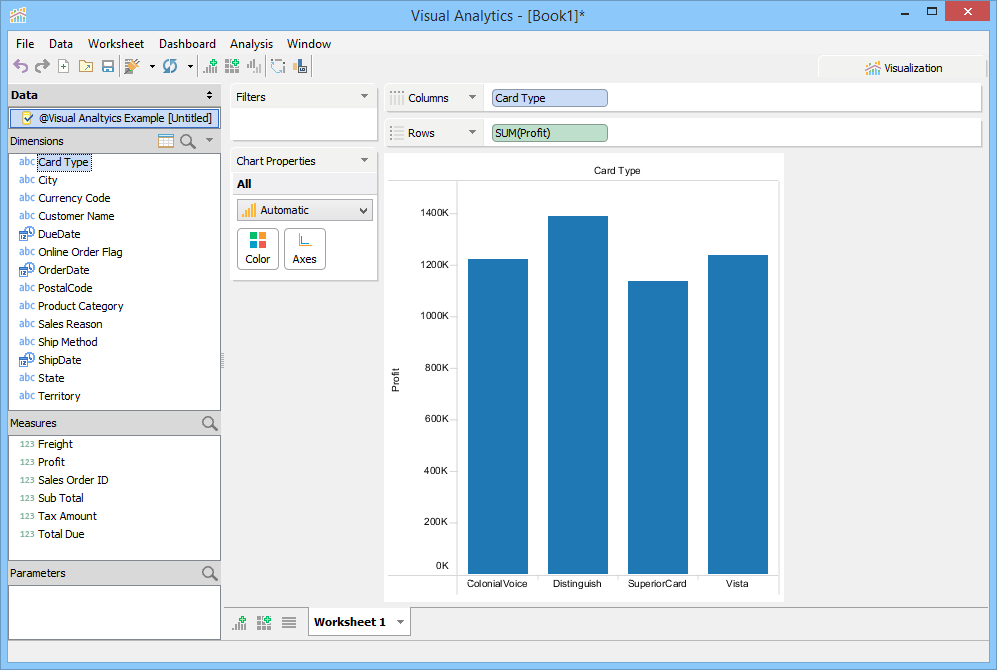Open the Dashboard menu
Viewport: 997px width, 670px height.
coord(187,44)
